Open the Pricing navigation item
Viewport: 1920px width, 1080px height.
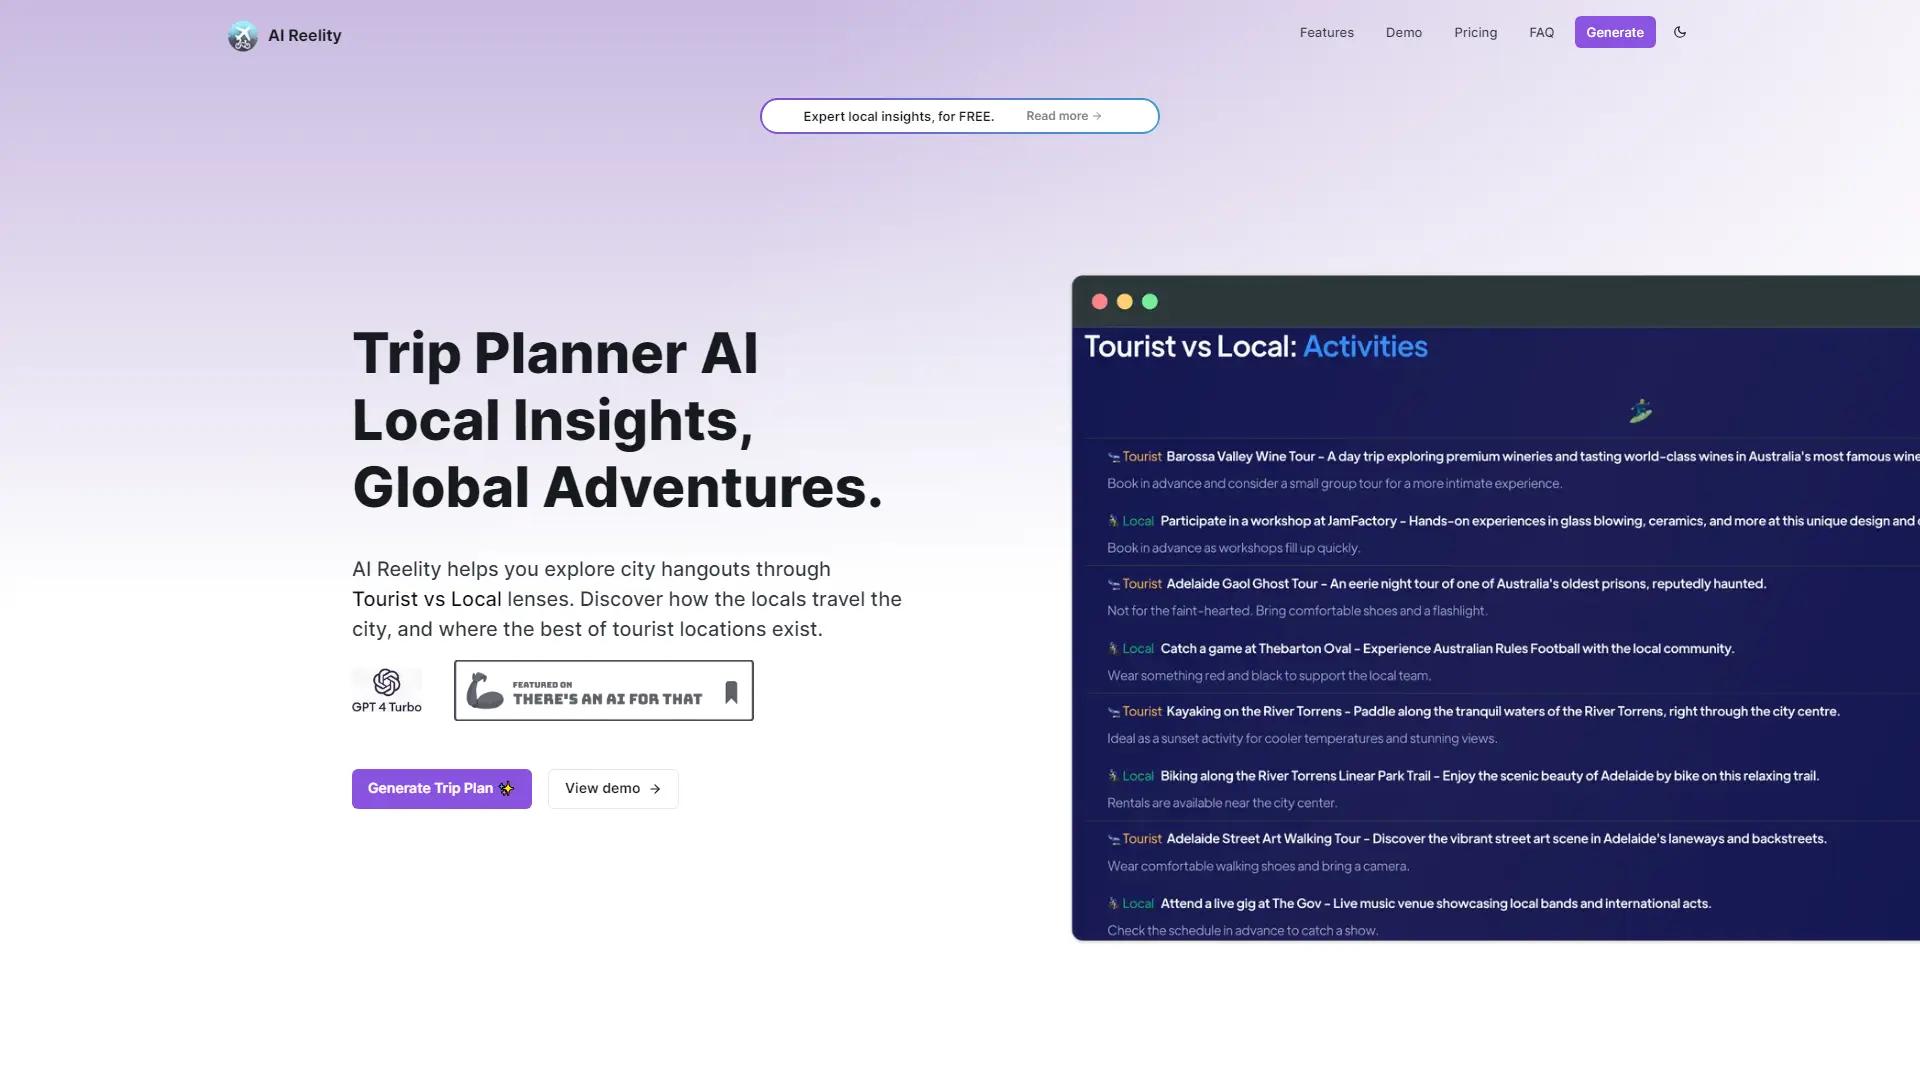pyautogui.click(x=1475, y=32)
